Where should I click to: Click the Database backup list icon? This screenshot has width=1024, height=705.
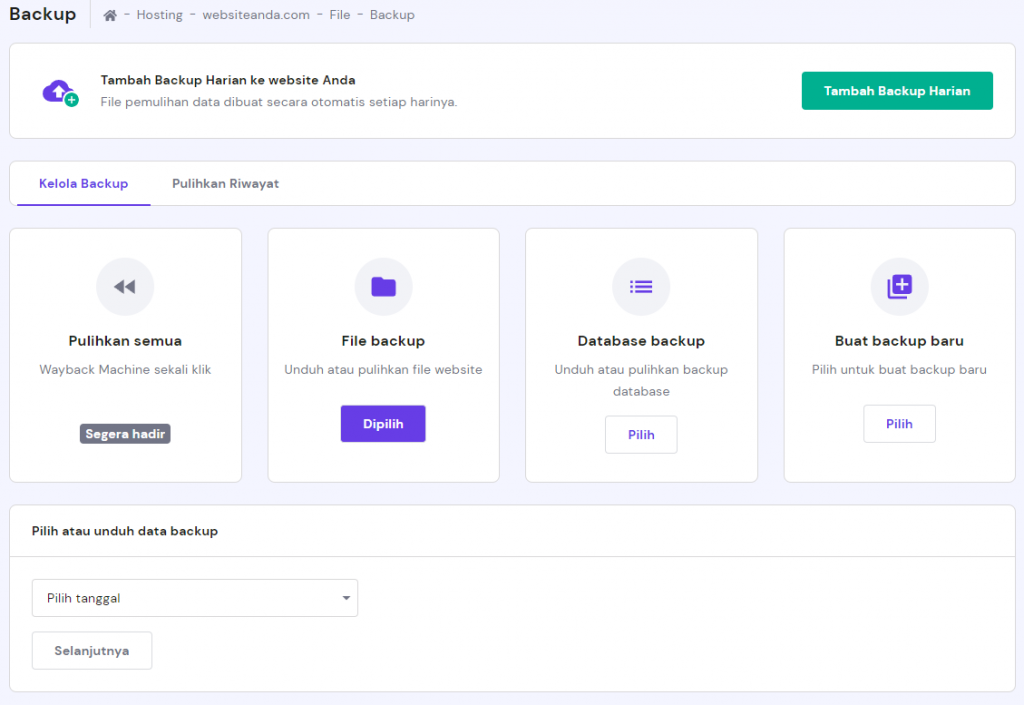coord(641,287)
